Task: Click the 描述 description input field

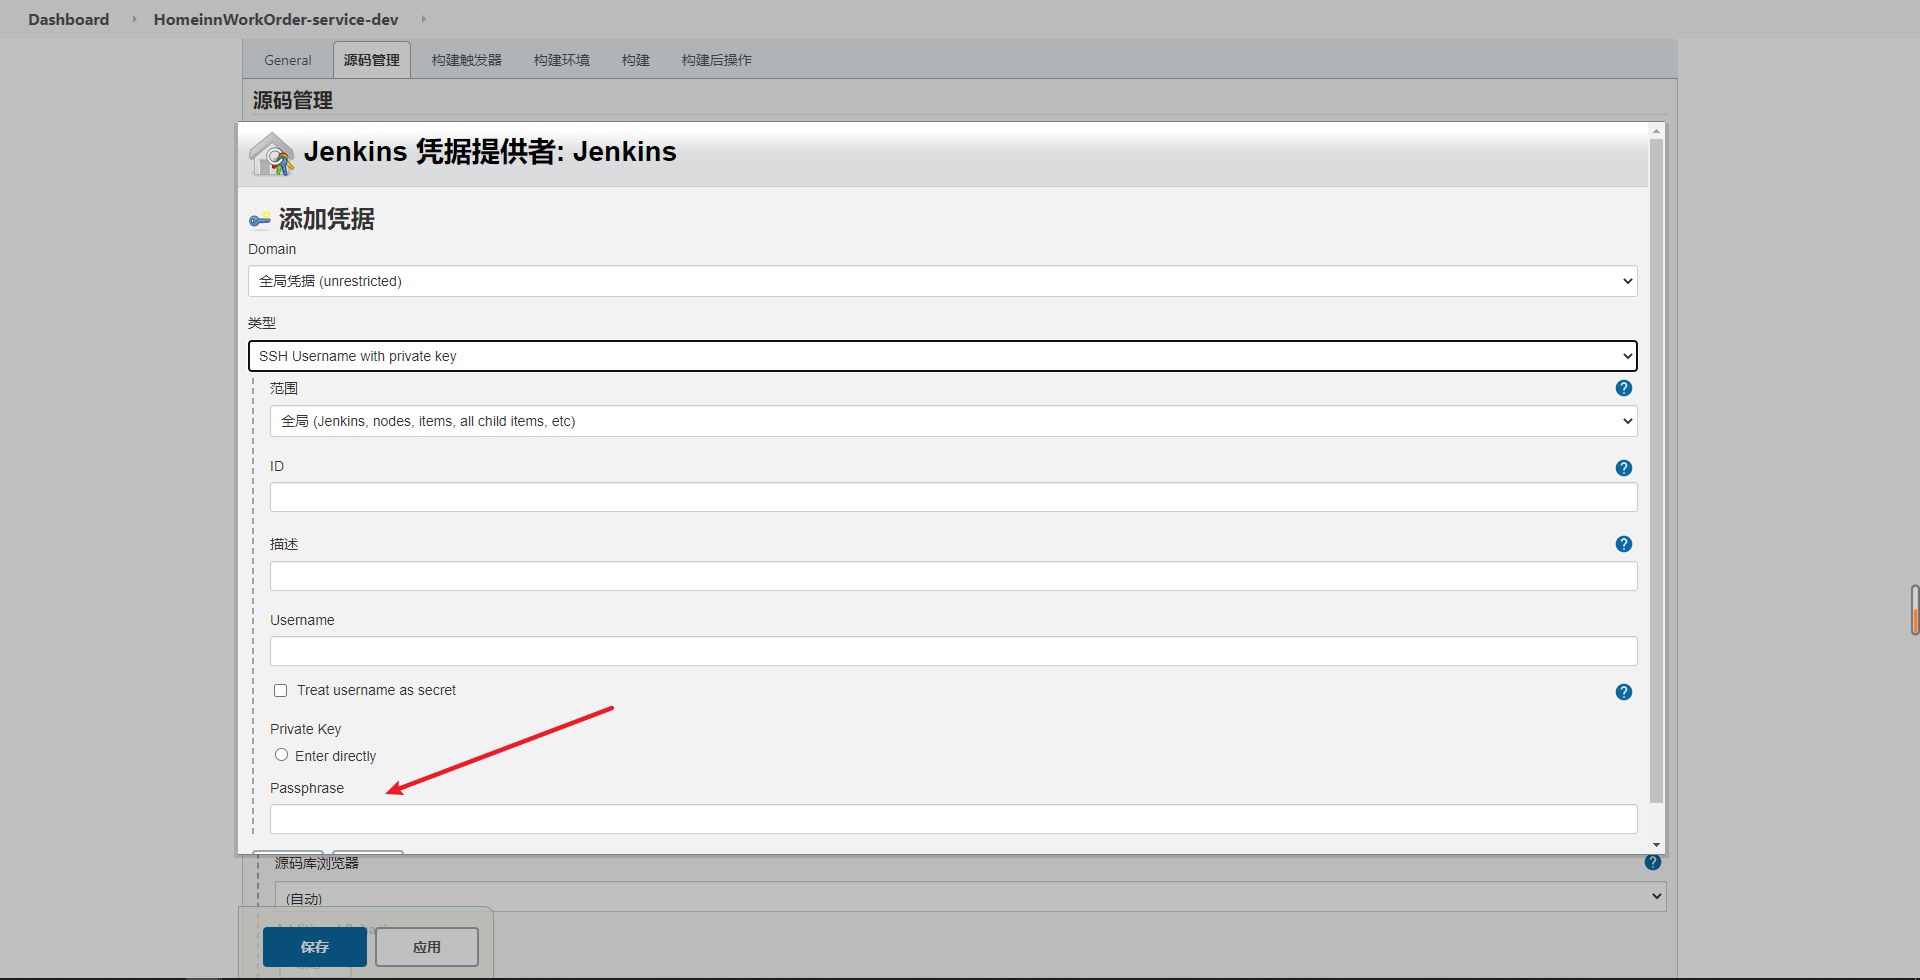Action: [x=953, y=575]
